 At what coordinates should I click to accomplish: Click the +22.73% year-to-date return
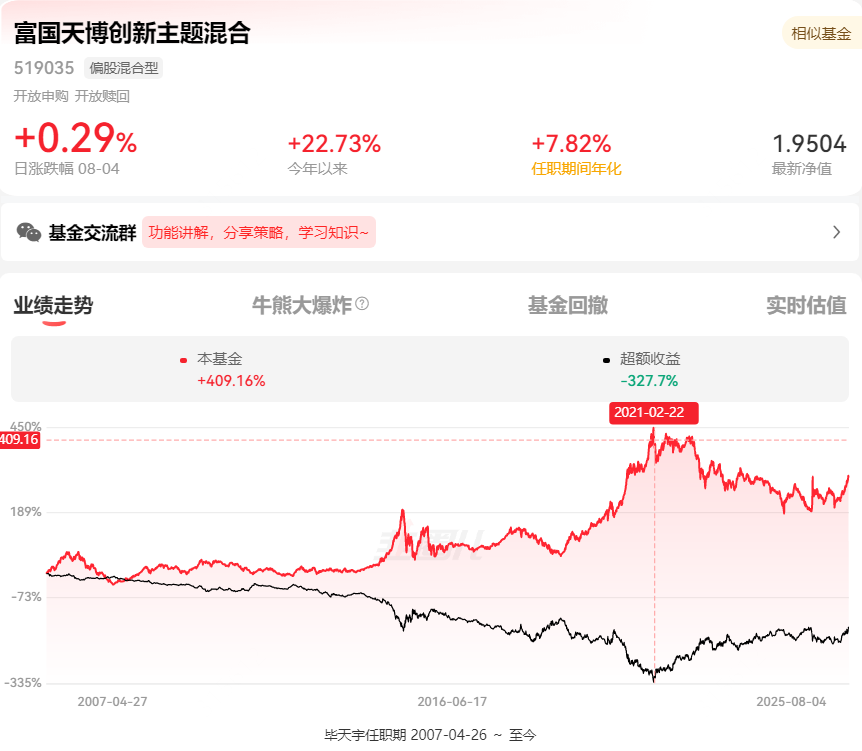[334, 144]
